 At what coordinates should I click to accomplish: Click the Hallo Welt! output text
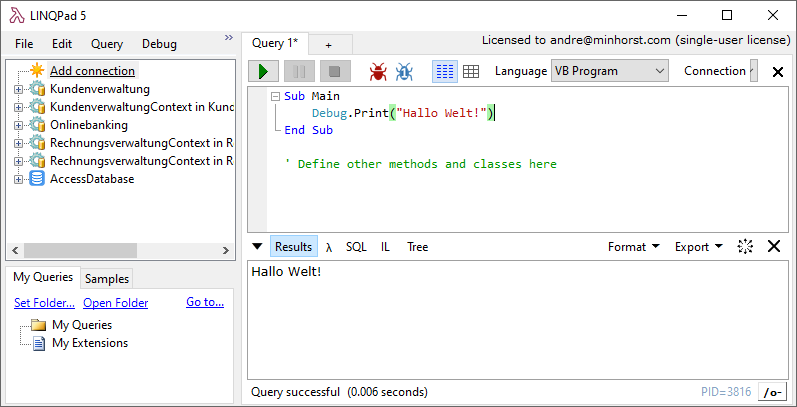click(286, 272)
